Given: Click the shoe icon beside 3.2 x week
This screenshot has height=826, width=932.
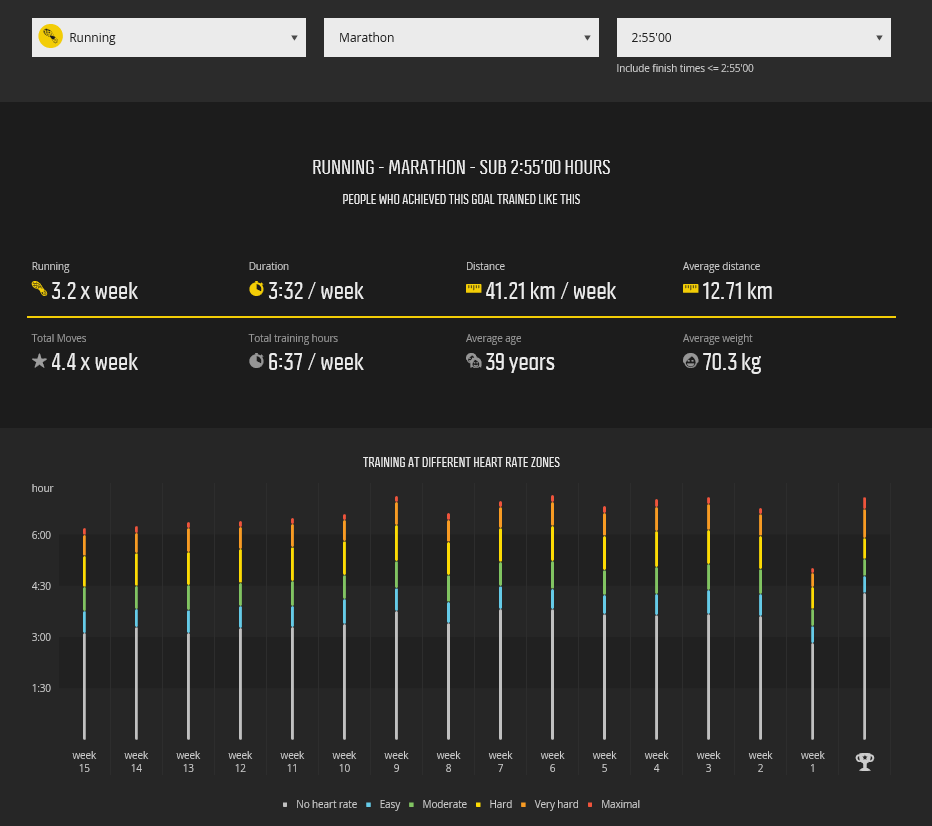Looking at the screenshot, I should 39,289.
